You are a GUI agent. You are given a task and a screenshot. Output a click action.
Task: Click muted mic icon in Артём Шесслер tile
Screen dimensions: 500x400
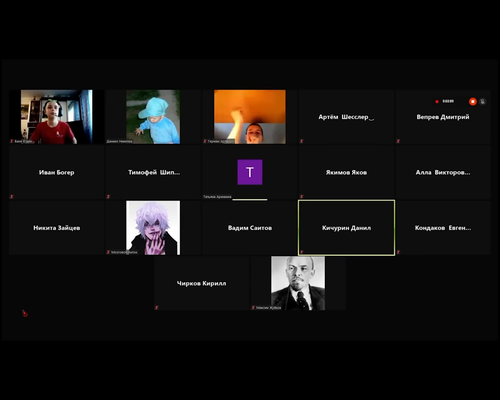pyautogui.click(x=301, y=141)
